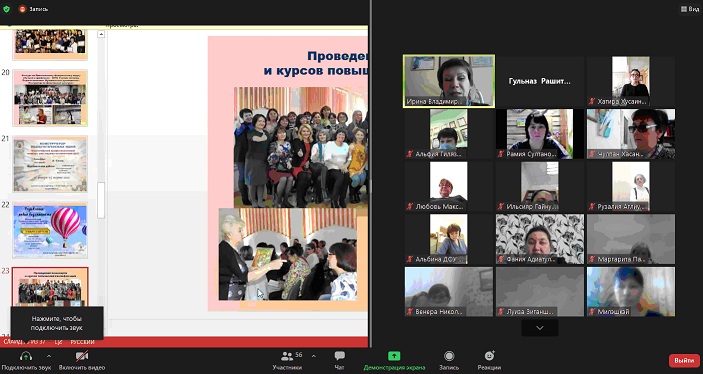
Task: Click muted microphone icon on Милюшкай tile
Action: pyautogui.click(x=592, y=312)
